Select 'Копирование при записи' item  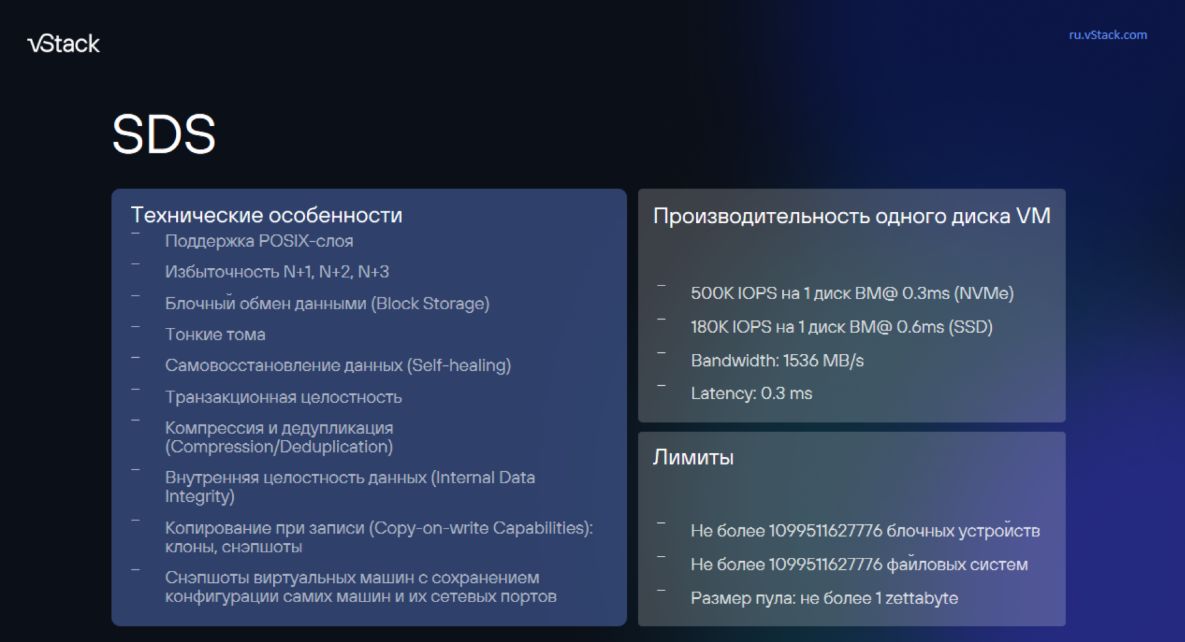point(379,537)
